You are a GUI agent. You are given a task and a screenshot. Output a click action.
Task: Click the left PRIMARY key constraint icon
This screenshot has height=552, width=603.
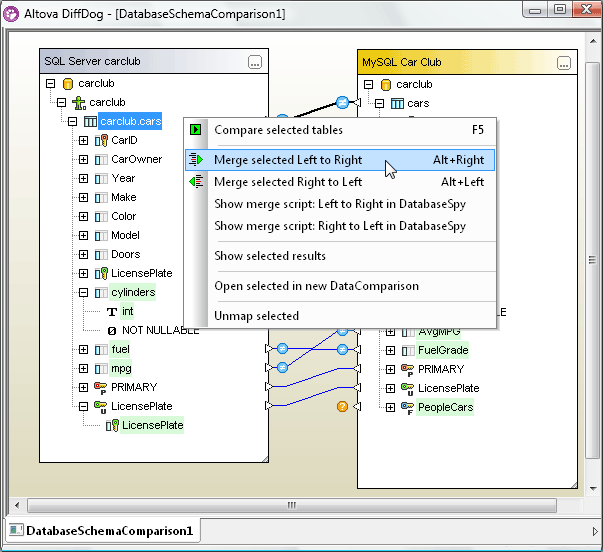(x=101, y=388)
